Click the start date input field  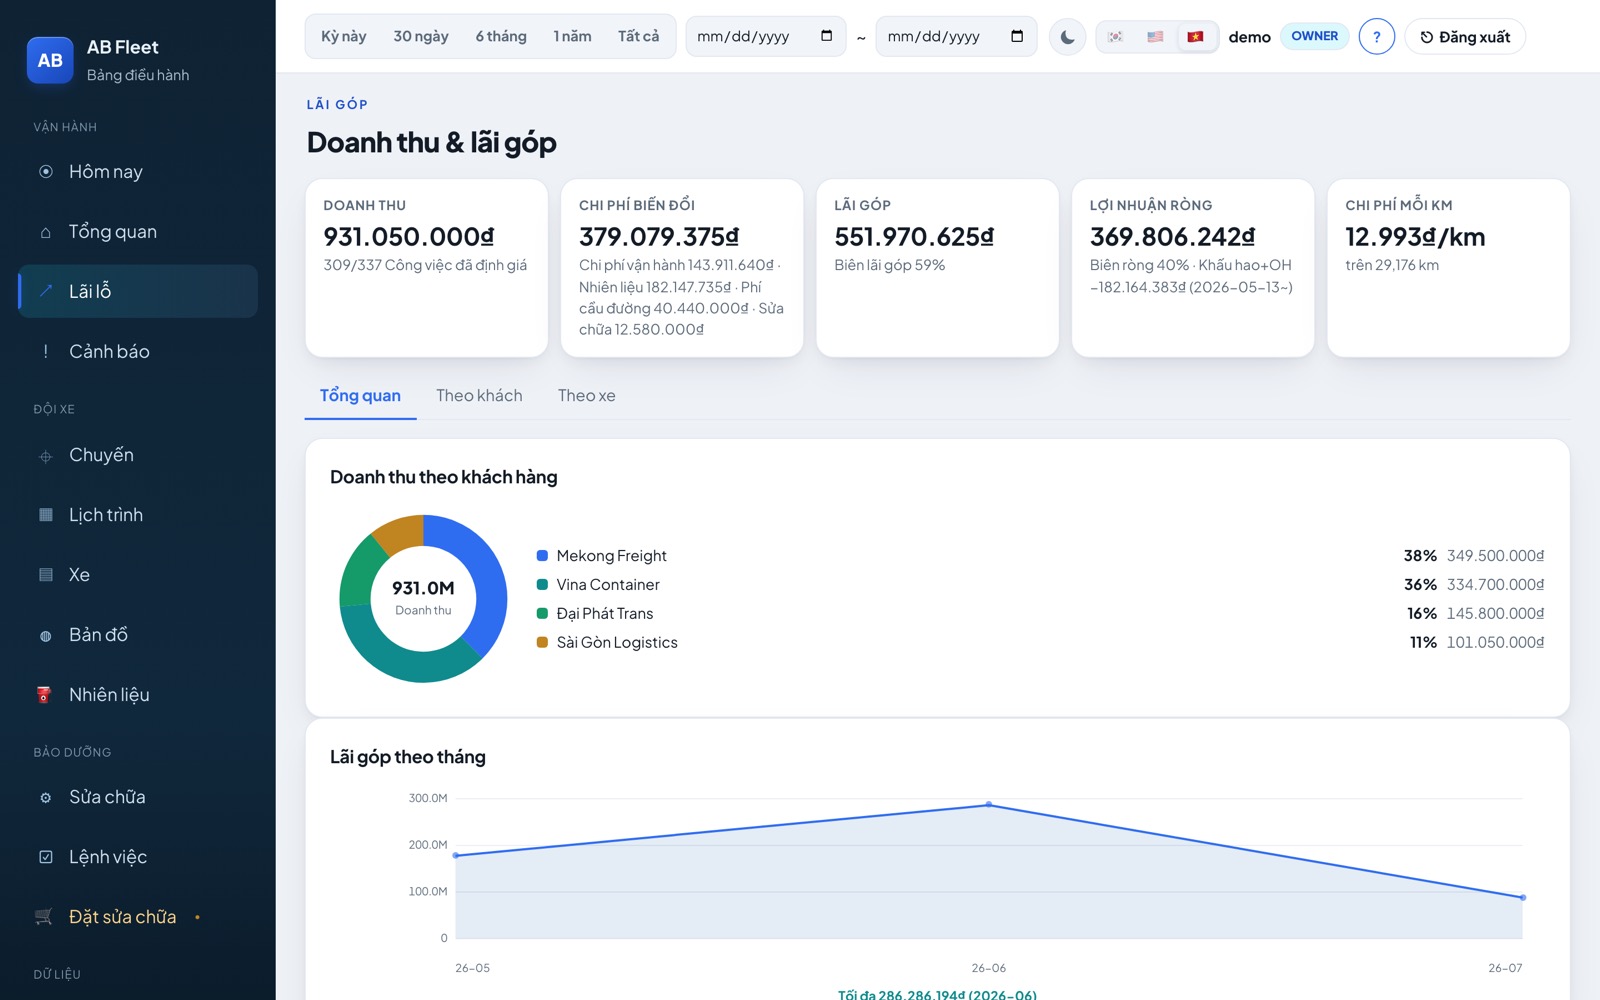765,37
